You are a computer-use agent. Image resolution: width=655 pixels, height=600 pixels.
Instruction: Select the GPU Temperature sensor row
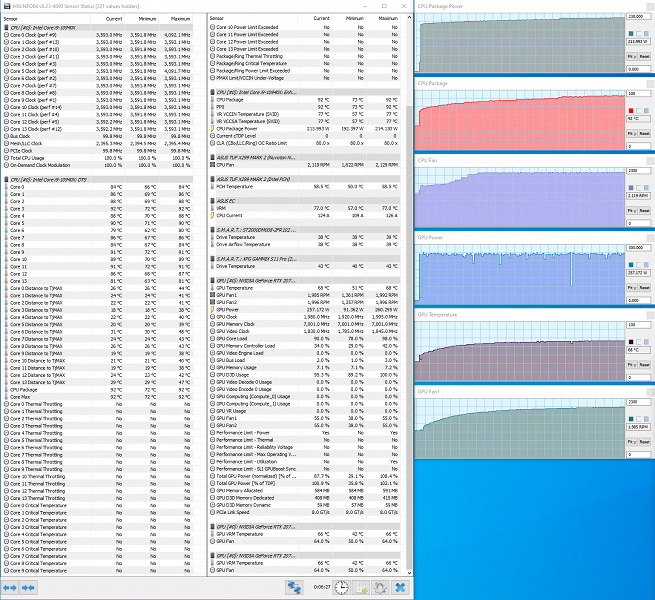pos(304,288)
